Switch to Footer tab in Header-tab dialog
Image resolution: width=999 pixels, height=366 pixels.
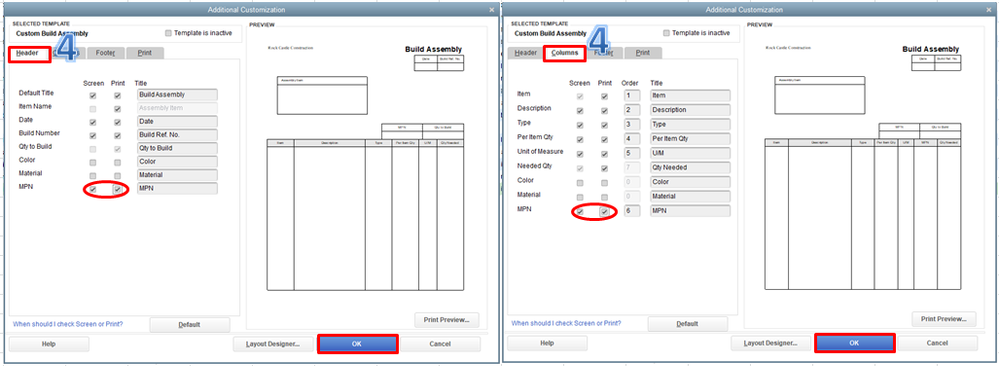click(106, 53)
